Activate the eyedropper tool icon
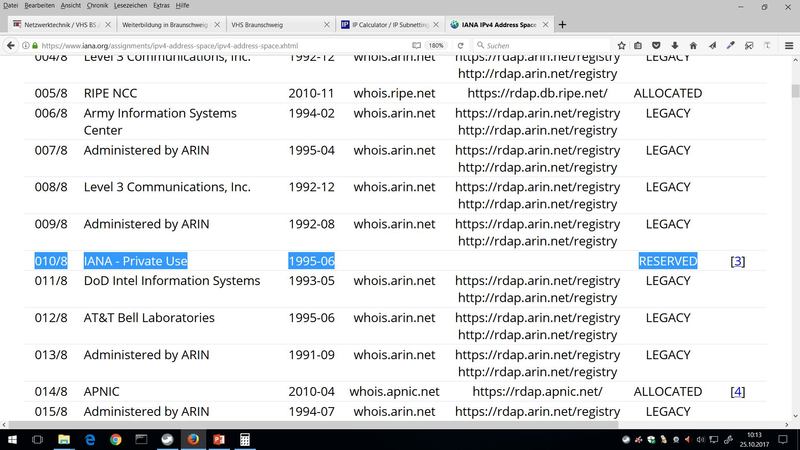The width and height of the screenshot is (800, 450). point(731,45)
